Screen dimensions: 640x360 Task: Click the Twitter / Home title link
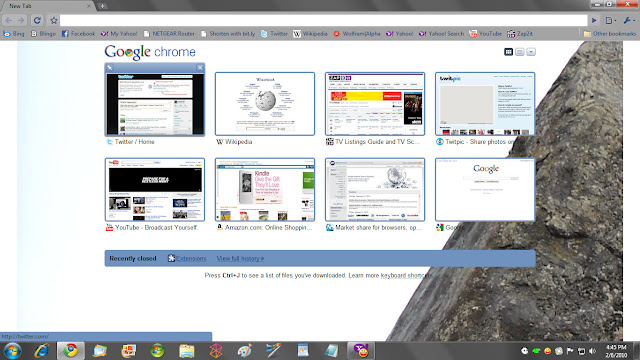click(135, 142)
